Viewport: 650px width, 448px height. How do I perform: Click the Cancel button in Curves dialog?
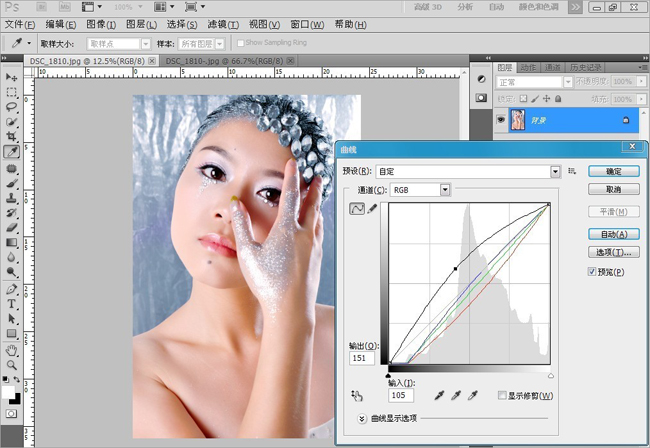pos(614,189)
